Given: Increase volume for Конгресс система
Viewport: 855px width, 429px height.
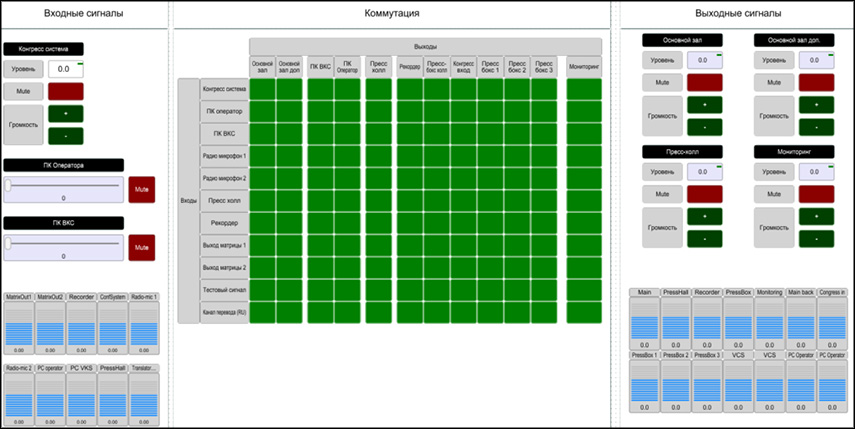Looking at the screenshot, I should coord(66,113).
